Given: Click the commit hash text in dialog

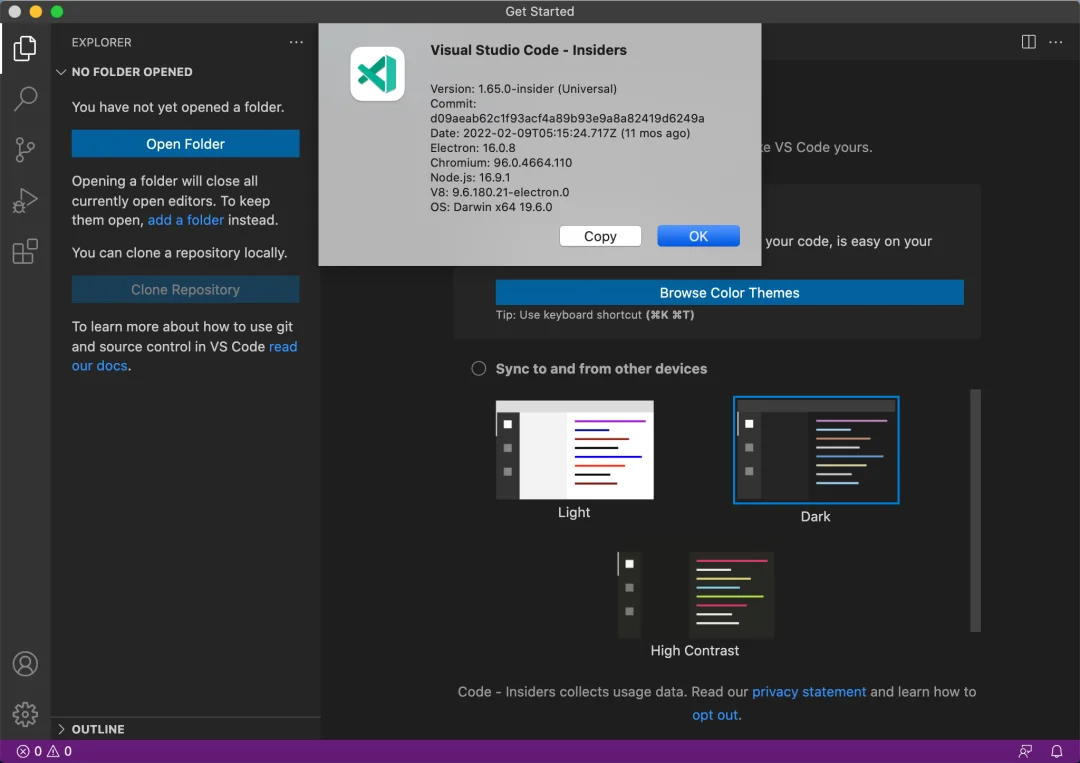Looking at the screenshot, I should (x=567, y=118).
